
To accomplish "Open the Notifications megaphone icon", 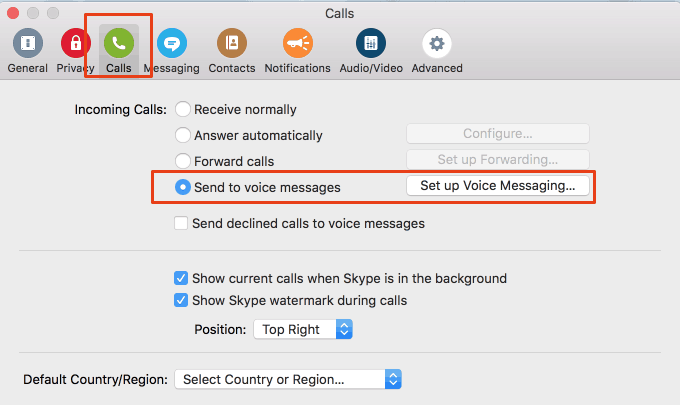I will (x=298, y=43).
